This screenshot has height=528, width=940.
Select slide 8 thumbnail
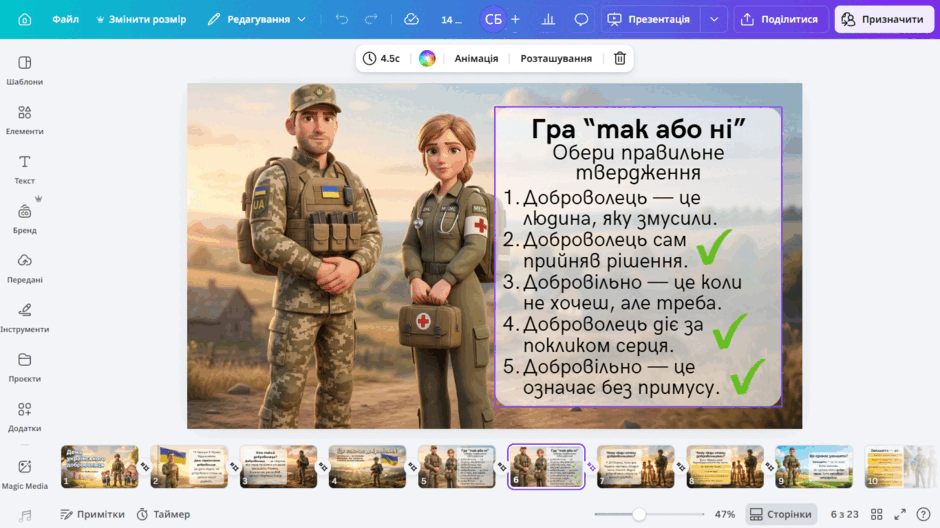coord(725,466)
